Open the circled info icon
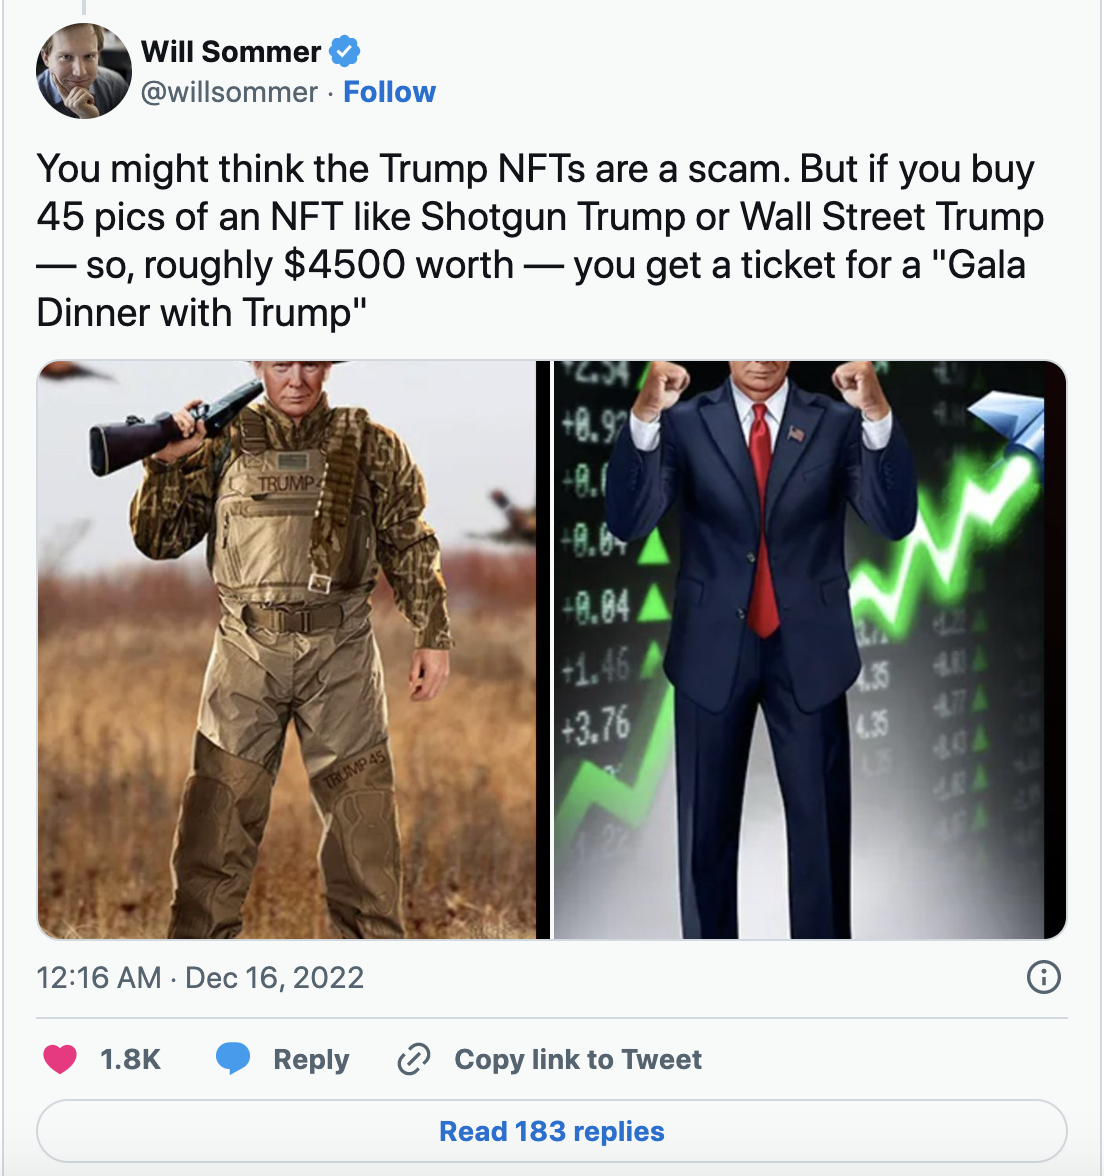The height and width of the screenshot is (1176, 1104). click(1043, 976)
